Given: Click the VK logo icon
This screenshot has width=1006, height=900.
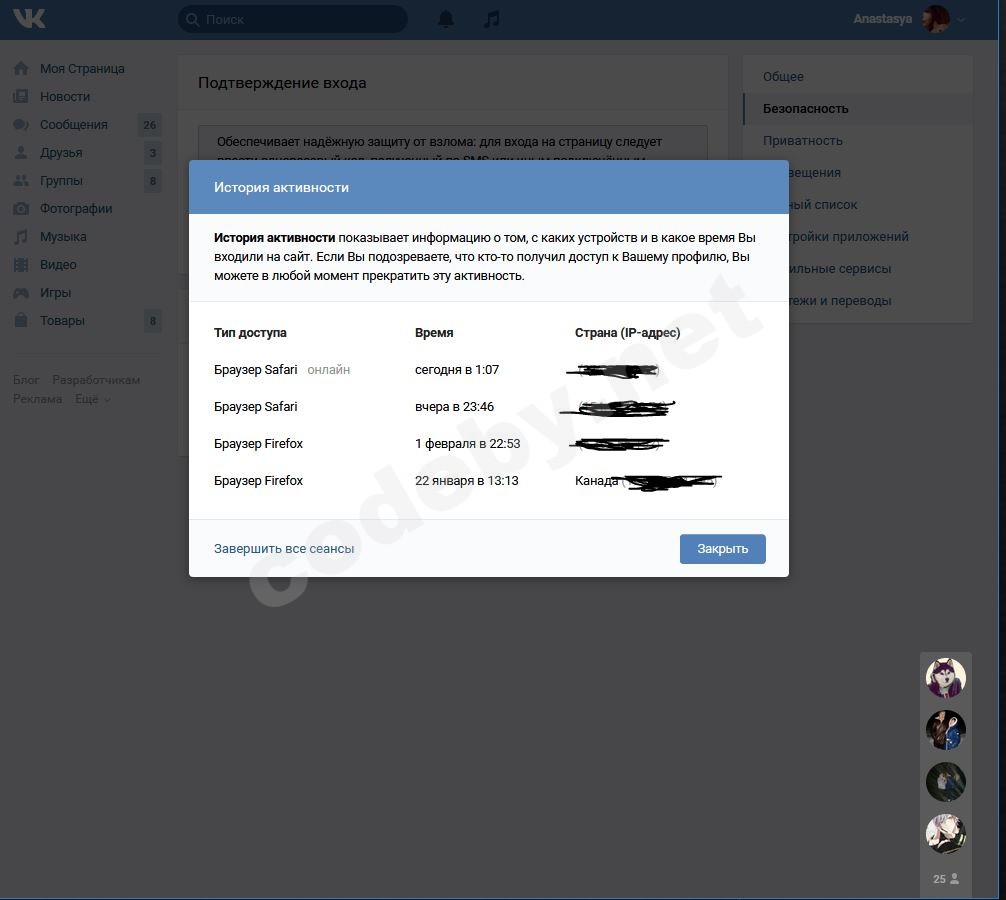Looking at the screenshot, I should [x=29, y=19].
